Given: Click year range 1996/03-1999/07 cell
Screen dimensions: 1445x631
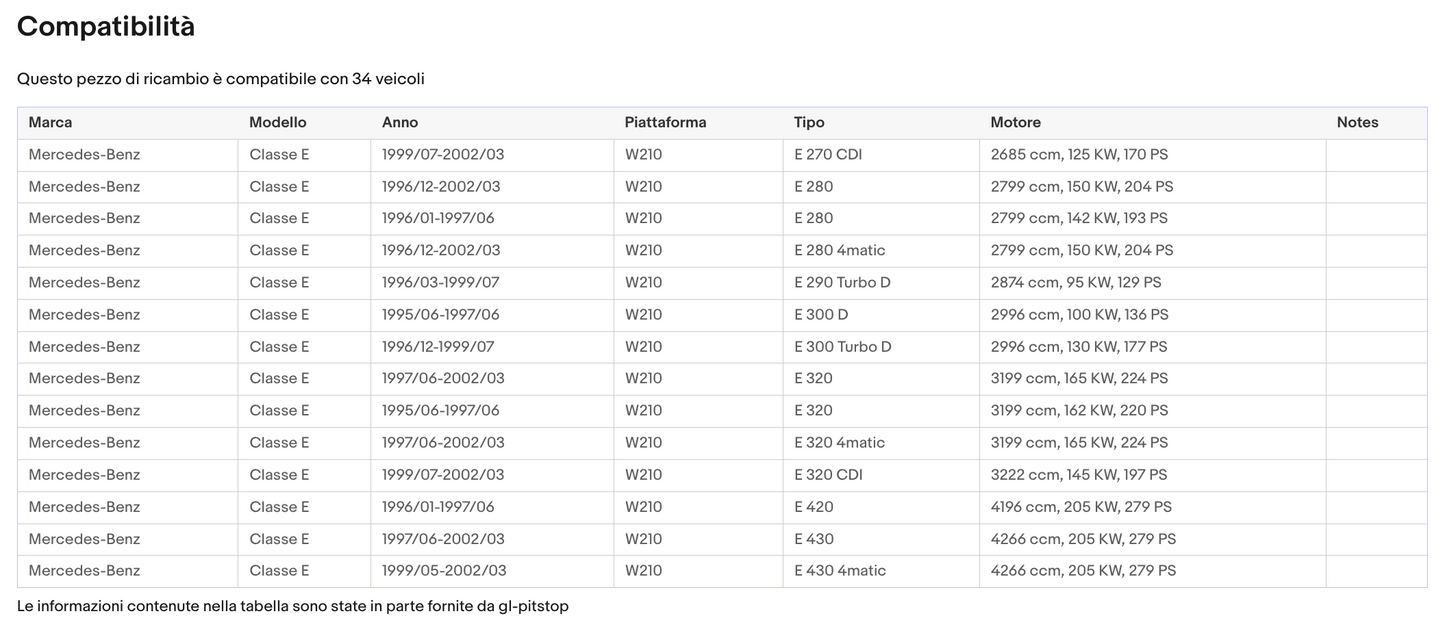Looking at the screenshot, I should pyautogui.click(x=440, y=283).
